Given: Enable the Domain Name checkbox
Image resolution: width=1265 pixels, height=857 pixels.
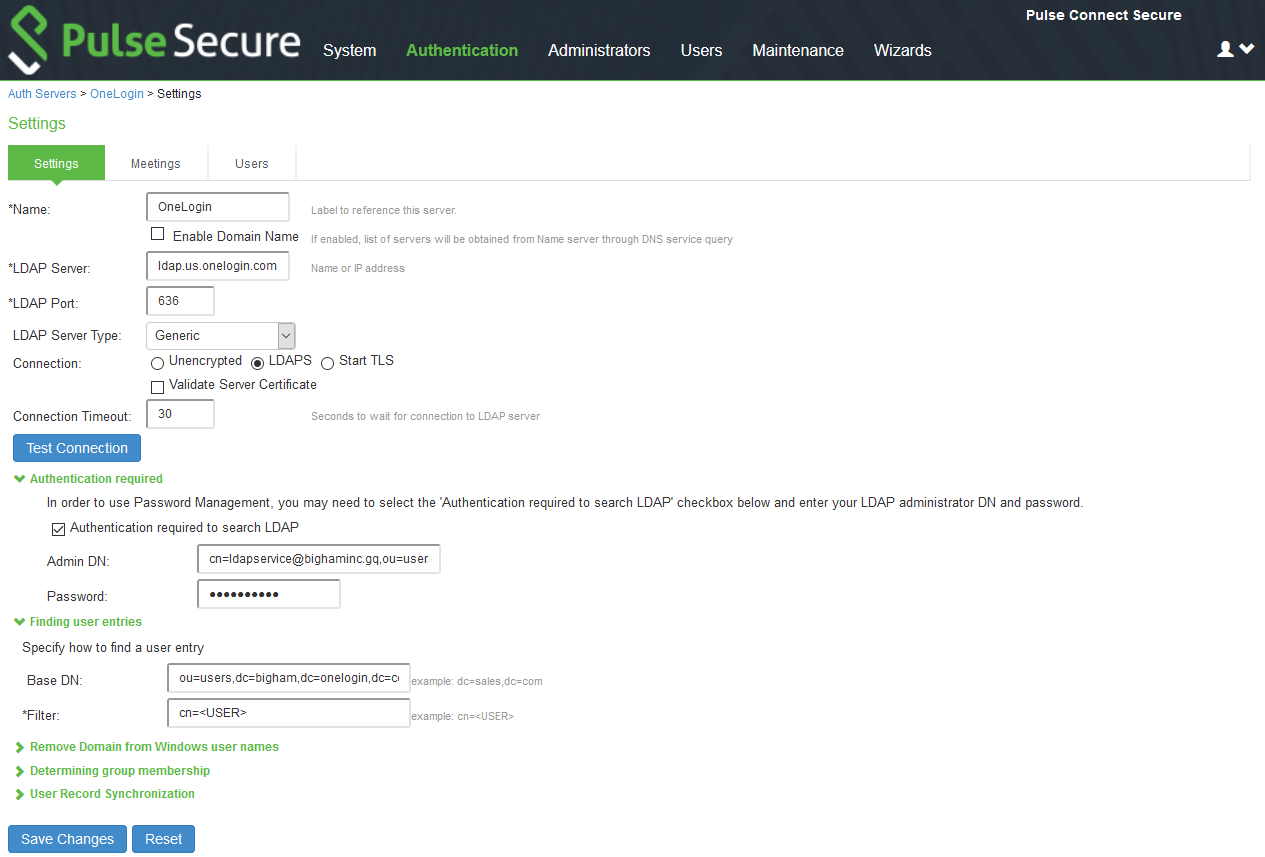Looking at the screenshot, I should (x=158, y=234).
